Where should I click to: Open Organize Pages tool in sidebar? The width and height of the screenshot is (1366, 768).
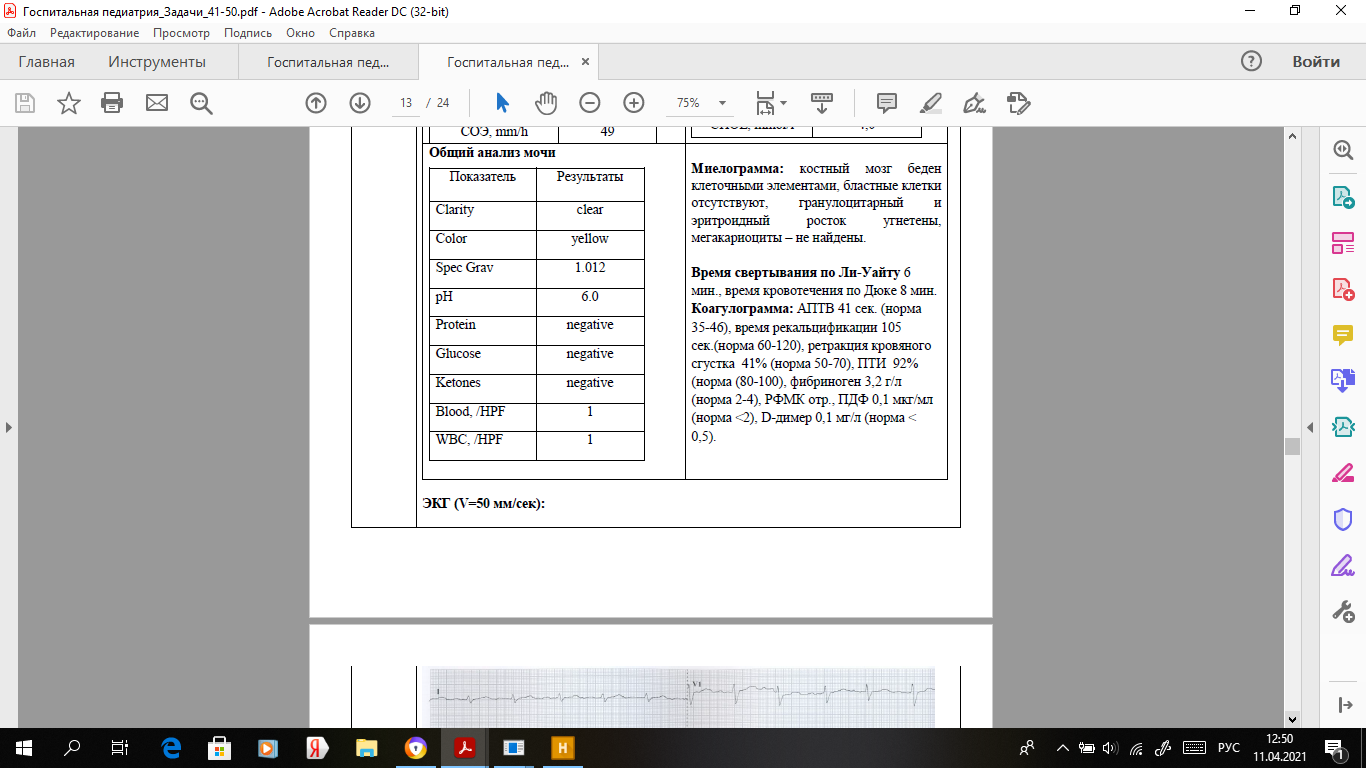point(1343,243)
